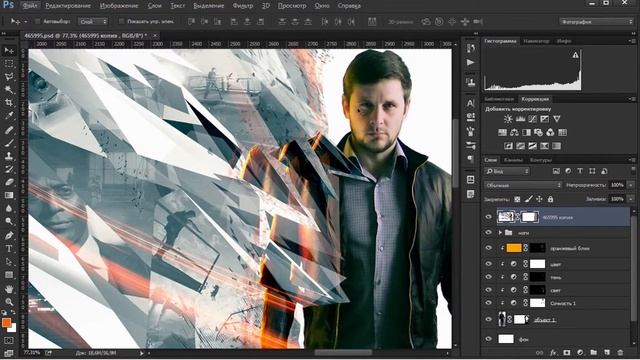Lock transparent pixels of the layer
640x360 pixels.
click(517, 199)
